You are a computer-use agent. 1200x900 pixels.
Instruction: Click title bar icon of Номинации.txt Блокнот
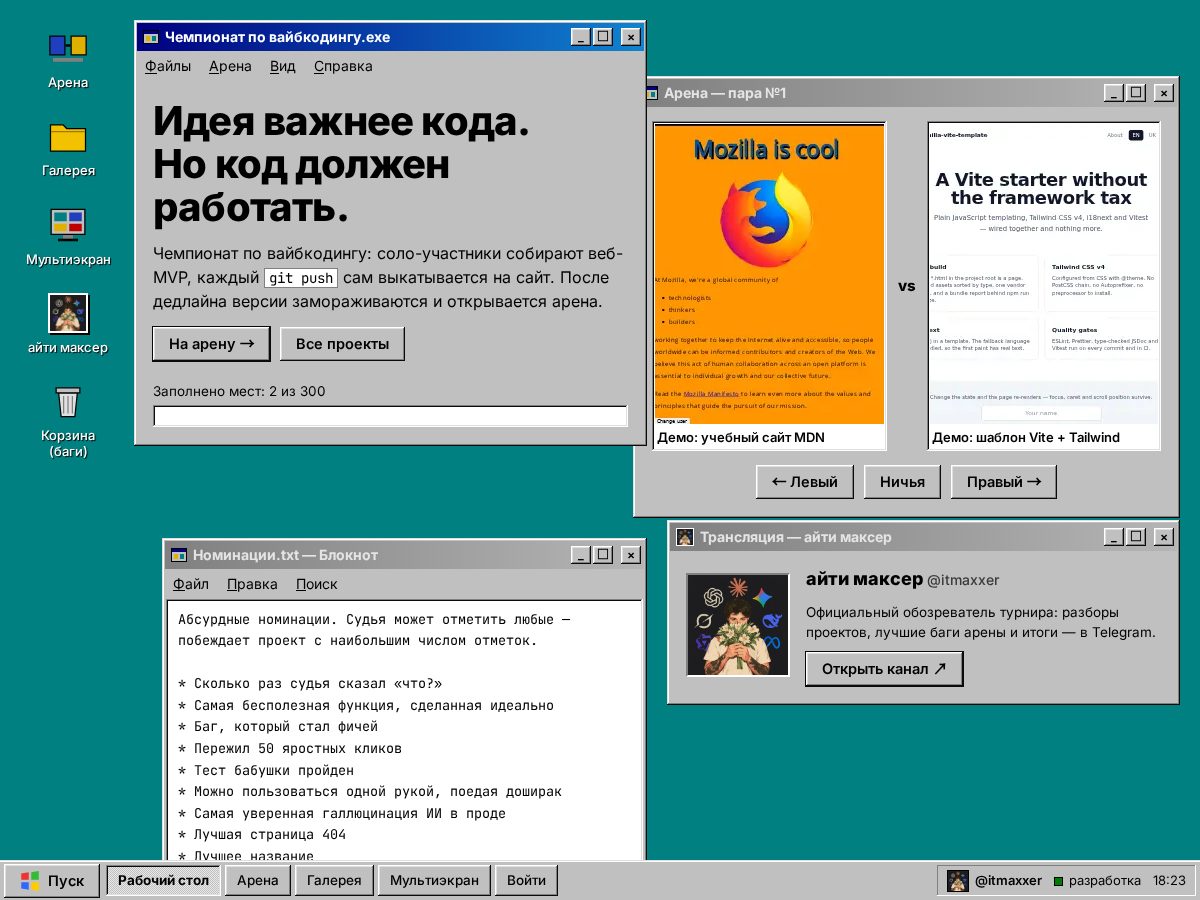pyautogui.click(x=179, y=555)
